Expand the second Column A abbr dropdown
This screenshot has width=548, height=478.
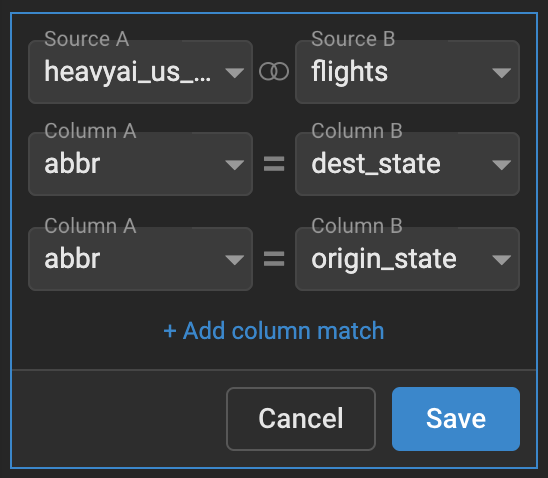click(140, 259)
